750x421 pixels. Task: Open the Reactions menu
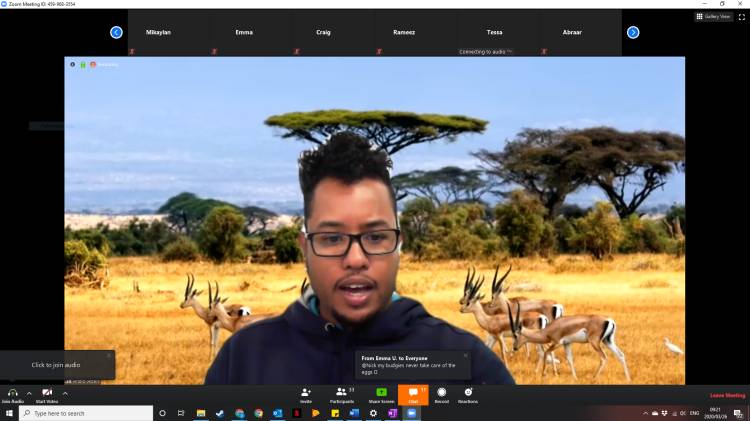click(x=467, y=394)
